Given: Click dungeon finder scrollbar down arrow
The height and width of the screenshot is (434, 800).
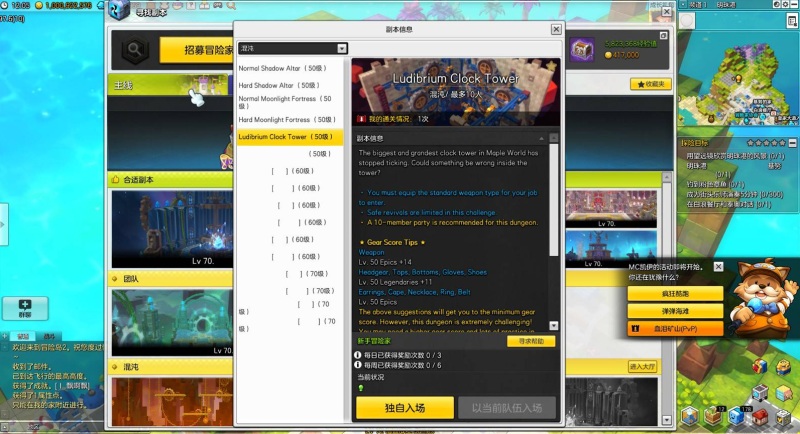Looking at the screenshot, I should [666, 420].
